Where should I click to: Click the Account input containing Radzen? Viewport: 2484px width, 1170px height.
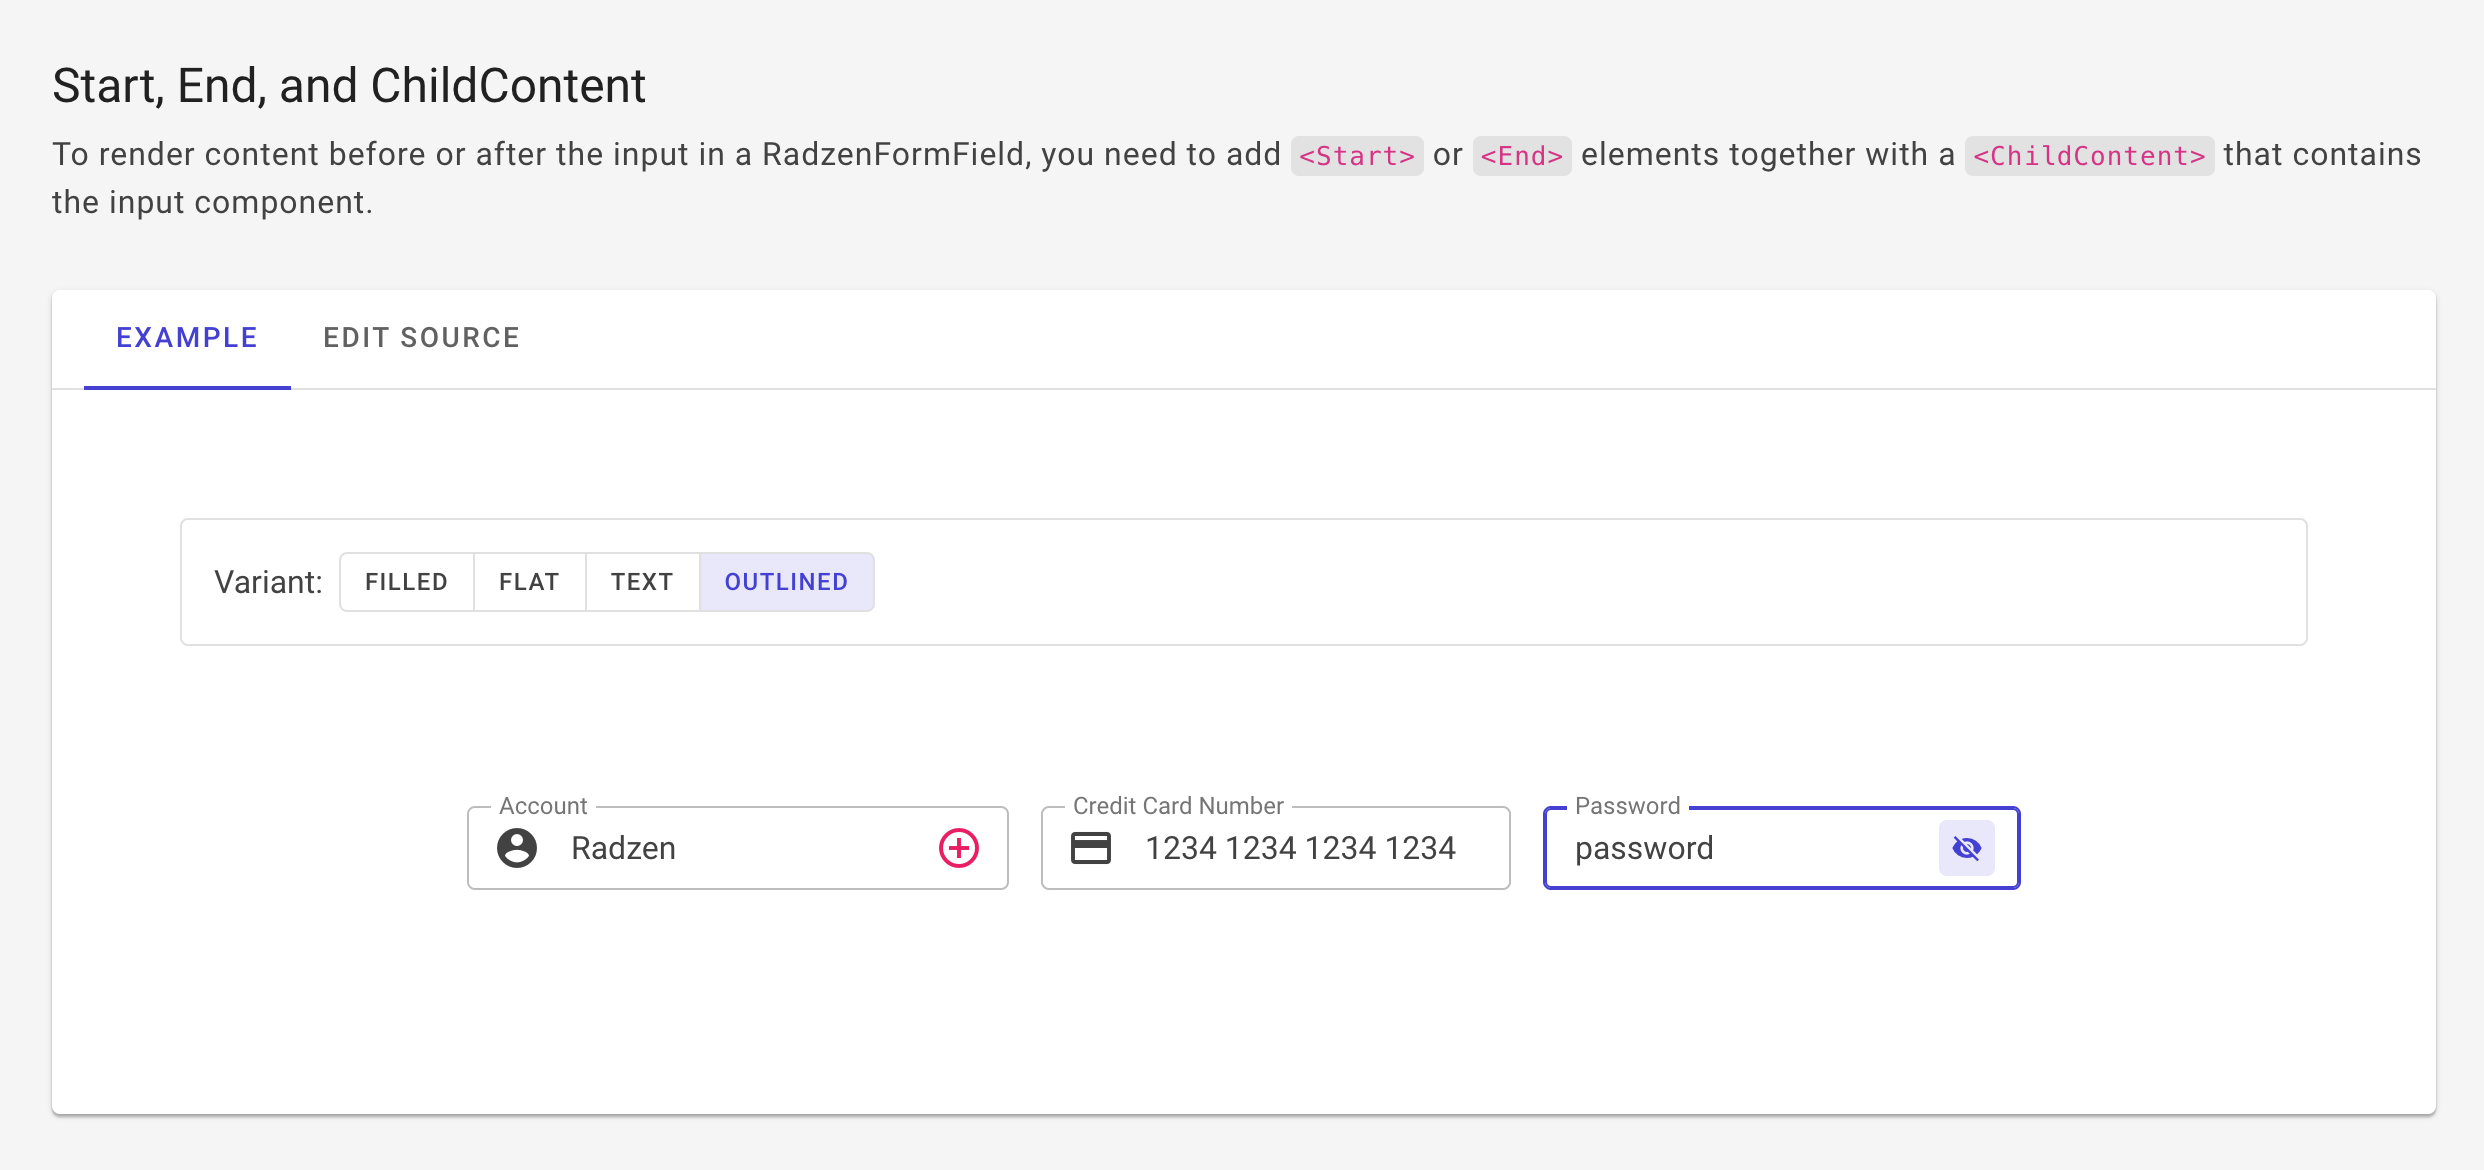click(x=740, y=848)
